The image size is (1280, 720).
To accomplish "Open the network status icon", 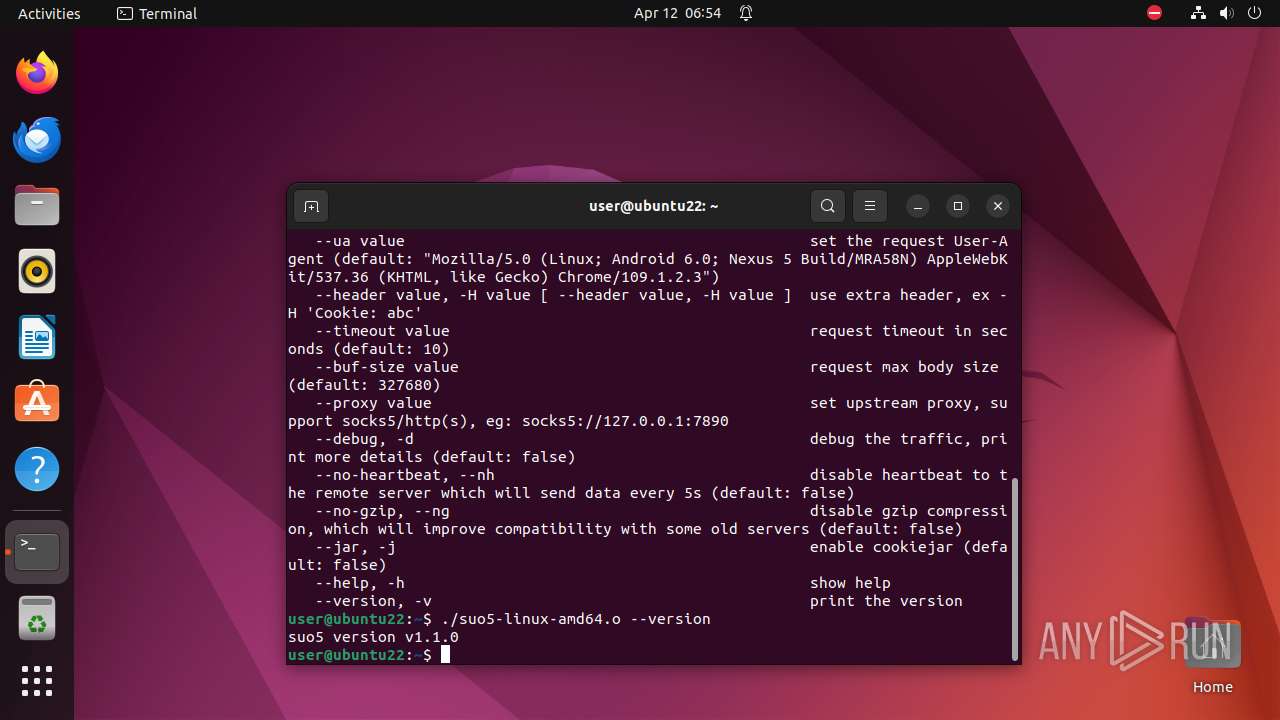I will pyautogui.click(x=1199, y=13).
